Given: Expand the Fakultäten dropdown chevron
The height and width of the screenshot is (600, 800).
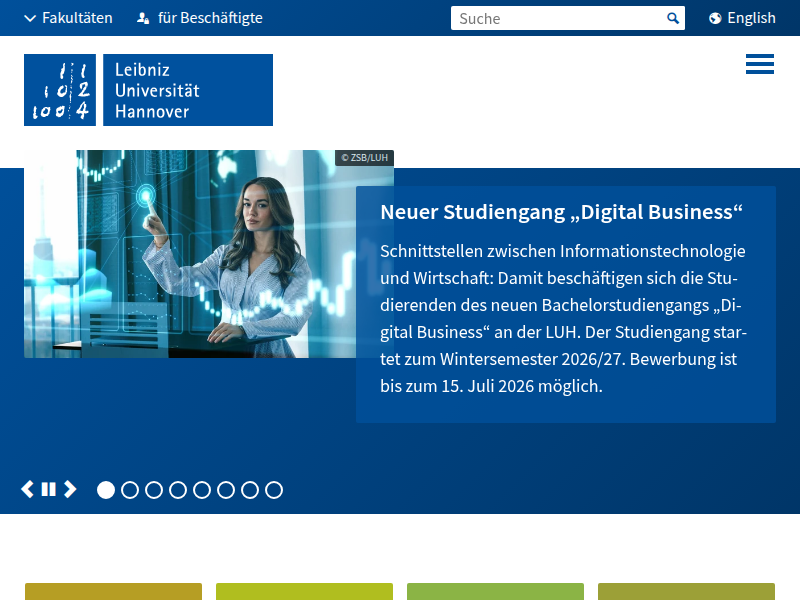Looking at the screenshot, I should pos(30,18).
